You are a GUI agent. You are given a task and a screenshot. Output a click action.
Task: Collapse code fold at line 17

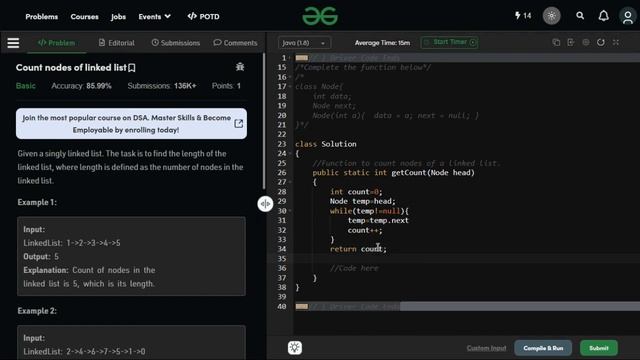pos(290,87)
